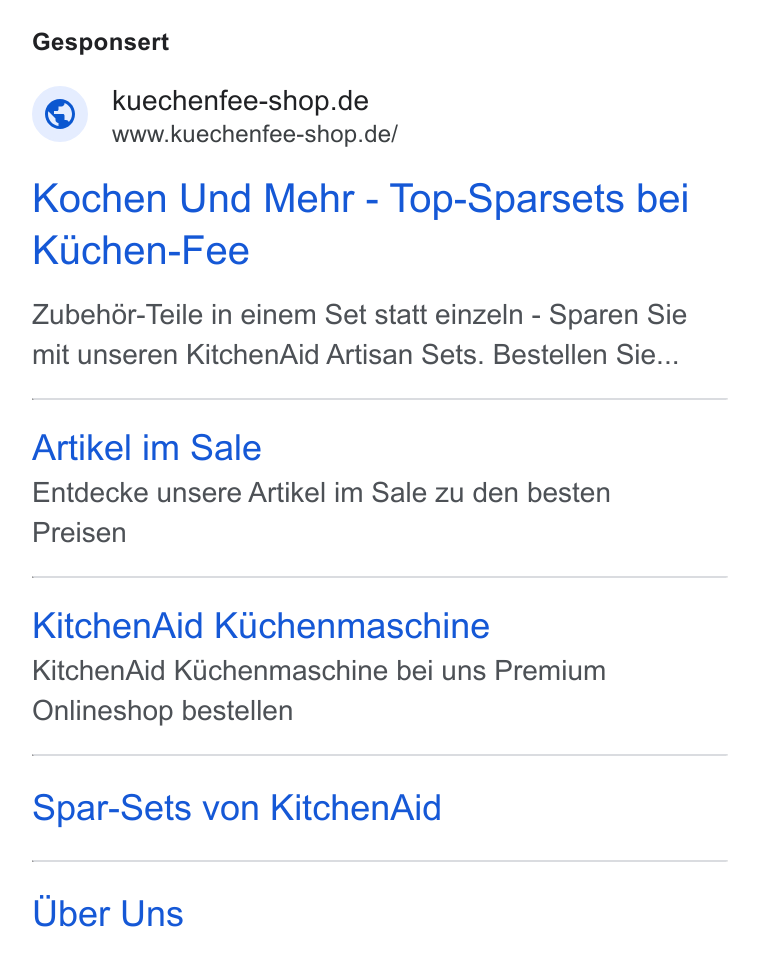Viewport: 760px width, 966px height.
Task: Click the divider line above Spar-Sets von KitchenAid
Action: 379,755
